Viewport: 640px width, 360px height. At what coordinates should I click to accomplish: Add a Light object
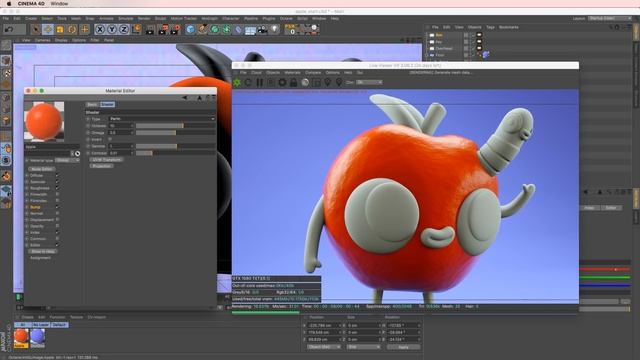(x=274, y=29)
